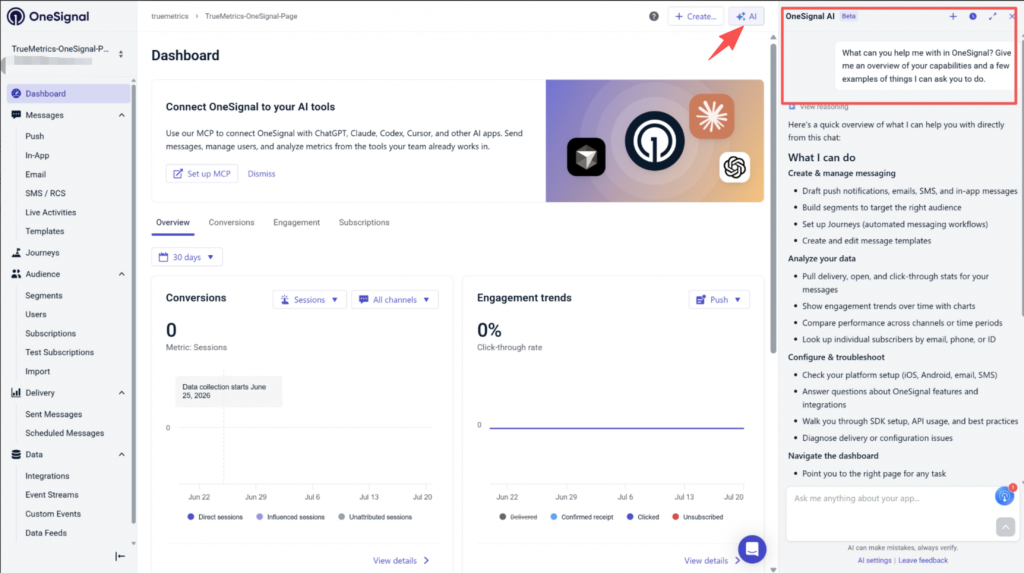This screenshot has width=1024, height=573.
Task: Toggle Unattributed sessions legend item
Action: [x=374, y=517]
